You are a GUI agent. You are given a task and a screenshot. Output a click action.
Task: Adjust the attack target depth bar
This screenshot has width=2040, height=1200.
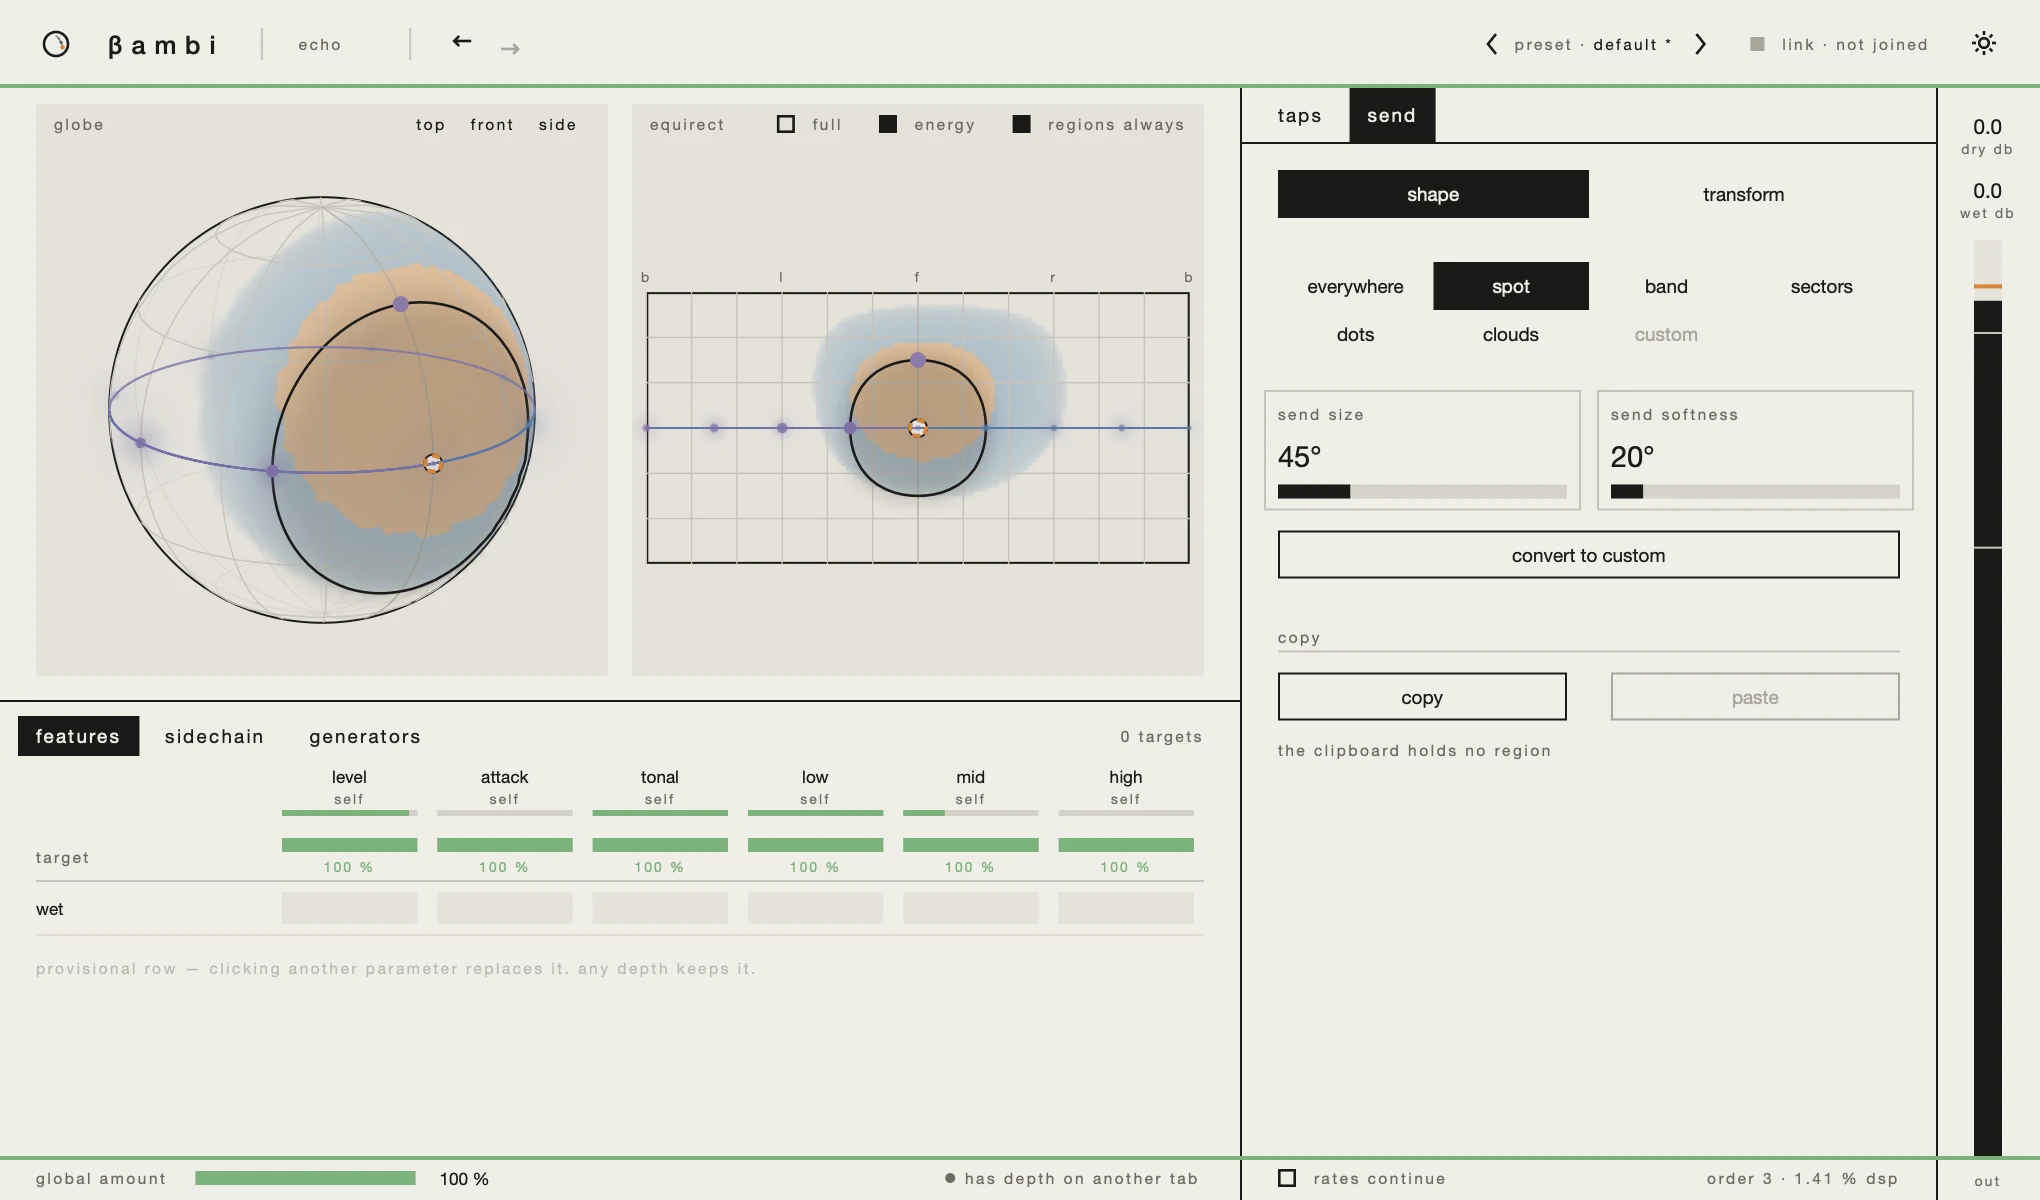[504, 845]
